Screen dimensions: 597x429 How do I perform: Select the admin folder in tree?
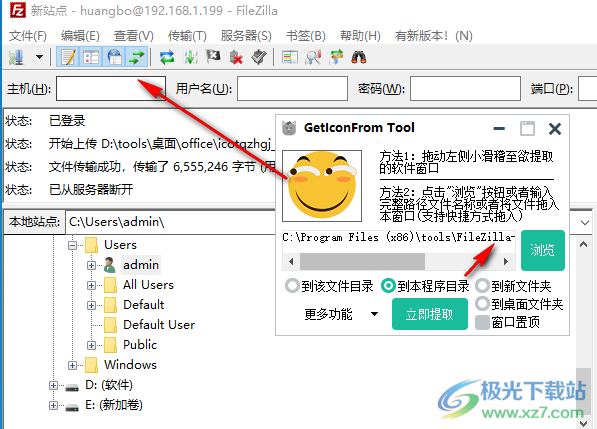pos(141,265)
